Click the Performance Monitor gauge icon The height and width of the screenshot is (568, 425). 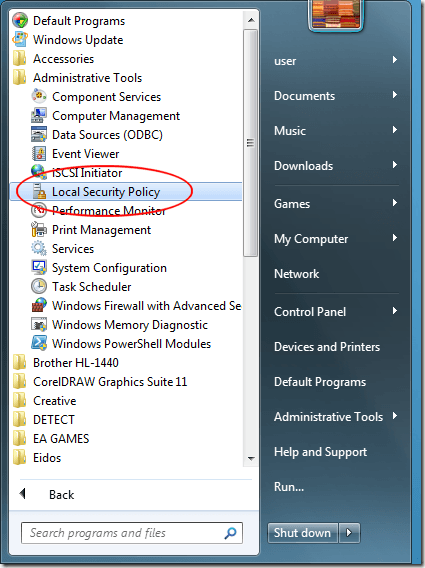click(39, 210)
